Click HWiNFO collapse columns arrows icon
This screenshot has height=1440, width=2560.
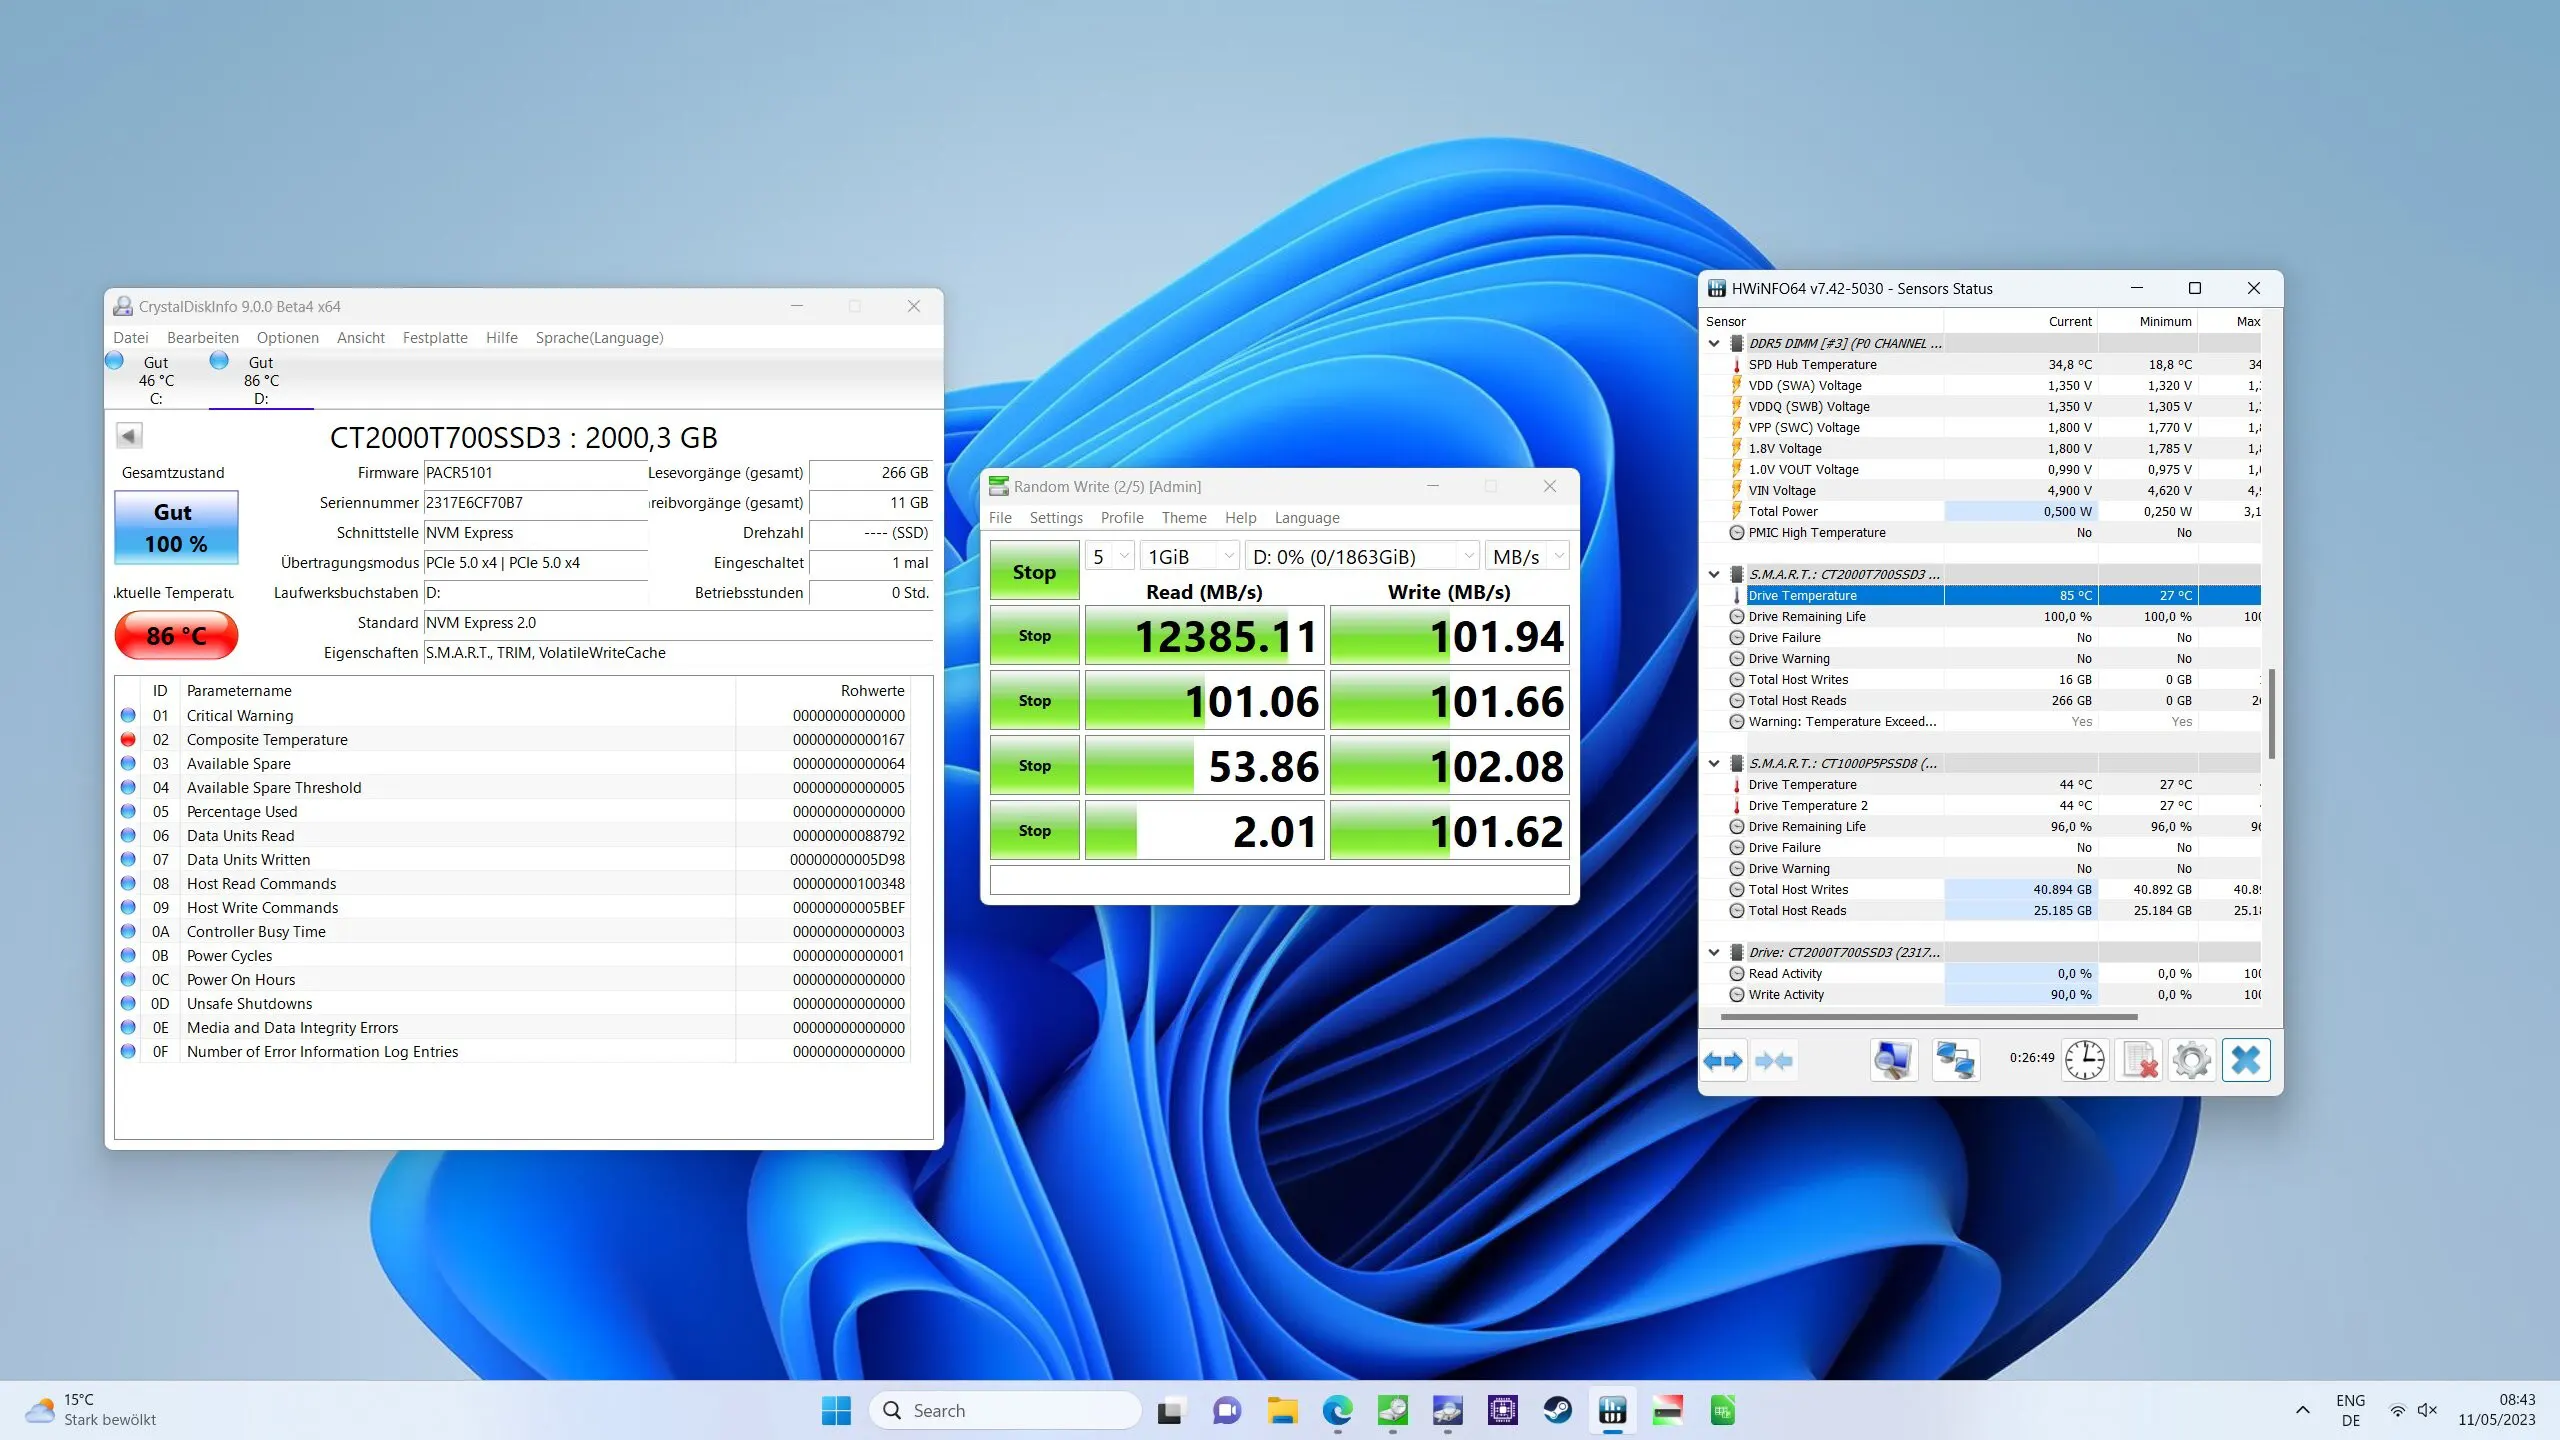point(1773,1060)
